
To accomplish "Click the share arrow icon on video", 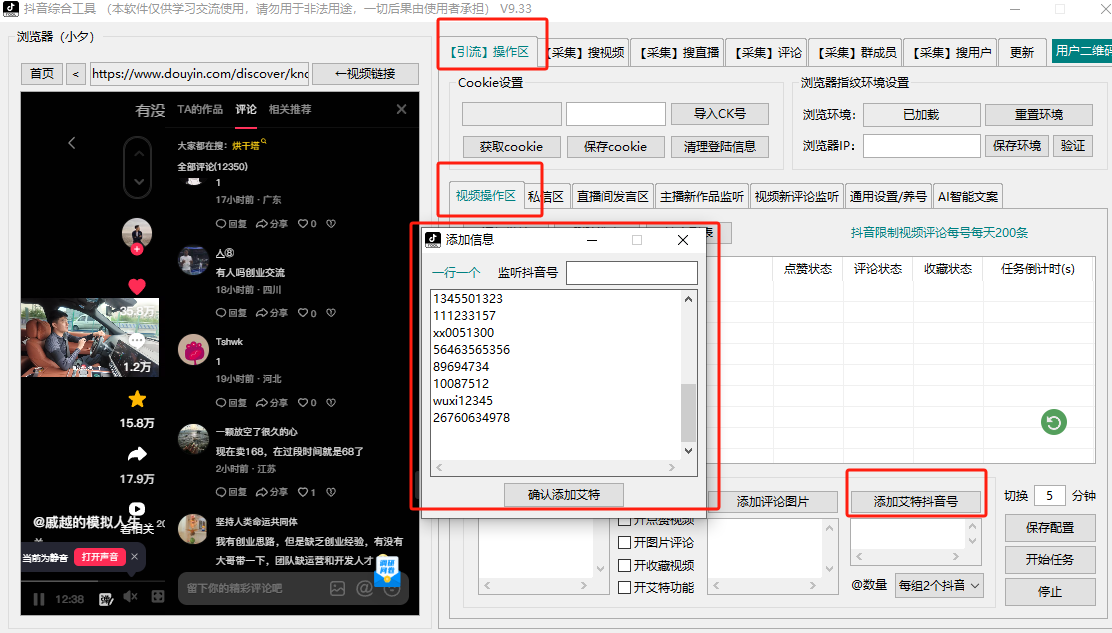I will point(137,454).
